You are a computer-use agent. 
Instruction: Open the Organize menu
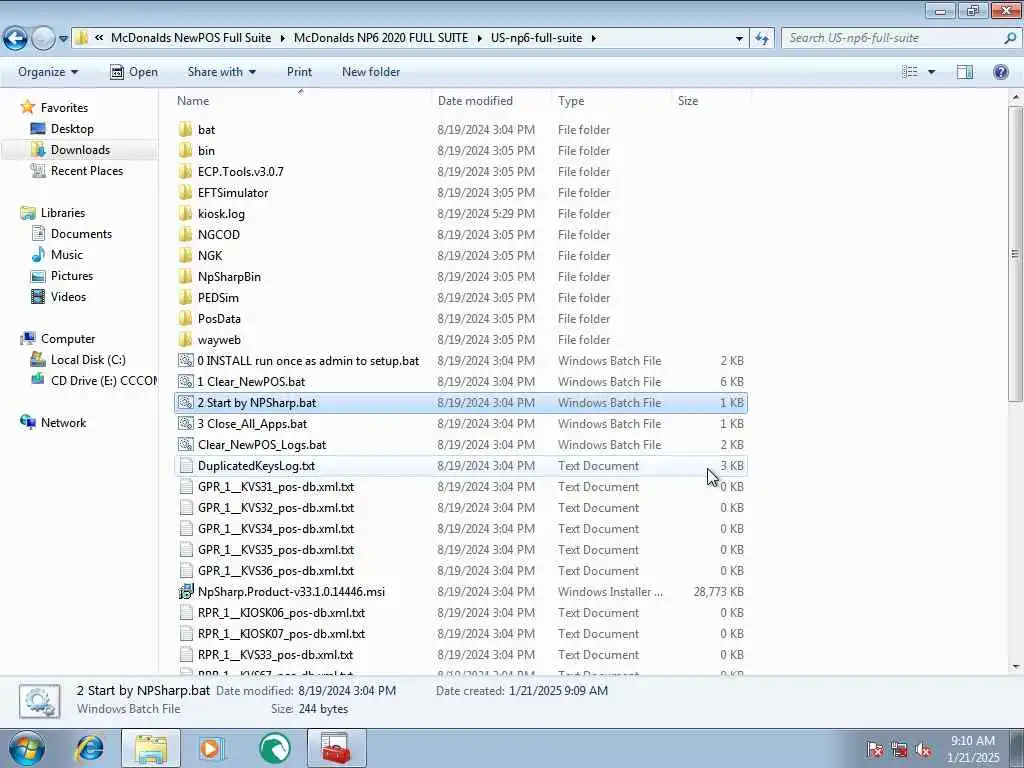click(48, 72)
